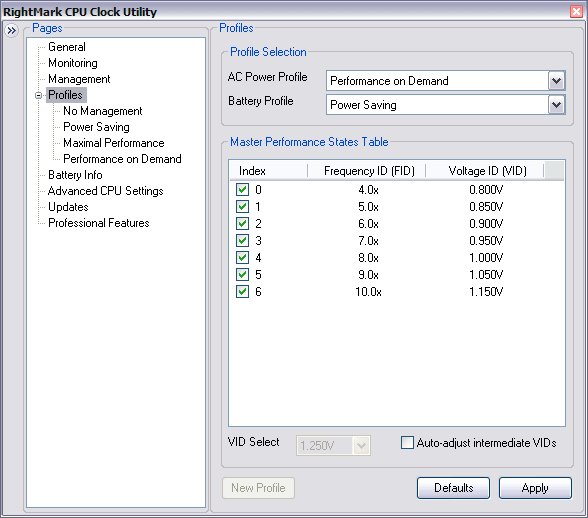Image resolution: width=588 pixels, height=518 pixels.
Task: Uncheck performance state index 1
Action: [242, 206]
